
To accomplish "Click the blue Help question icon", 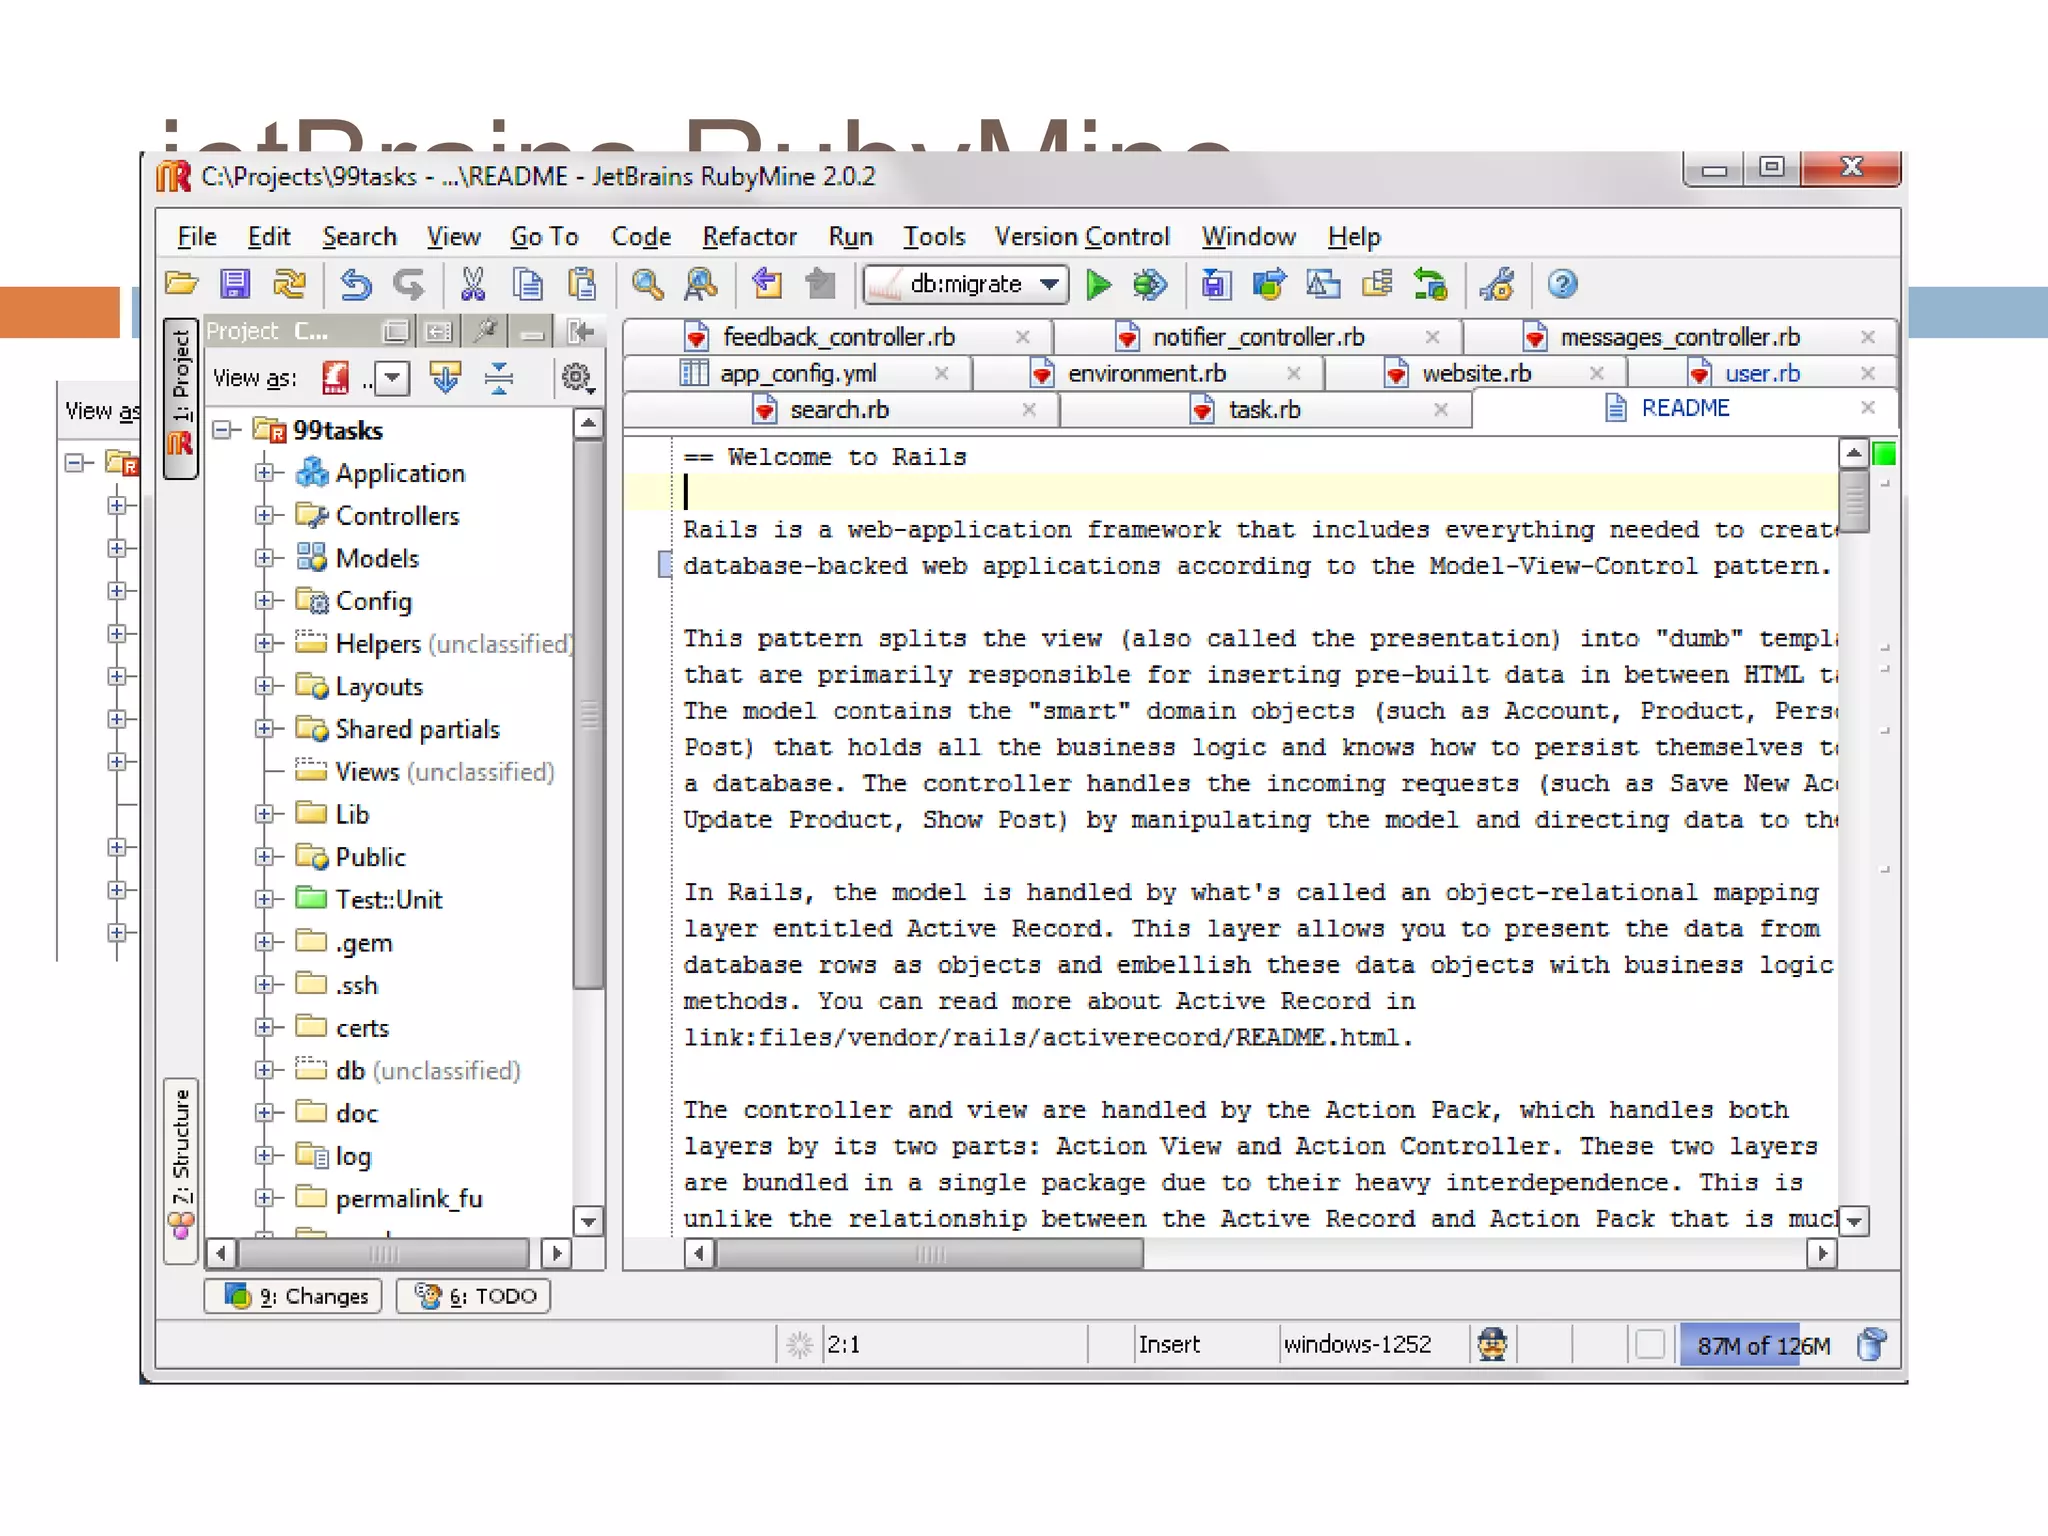I will 1562,285.
